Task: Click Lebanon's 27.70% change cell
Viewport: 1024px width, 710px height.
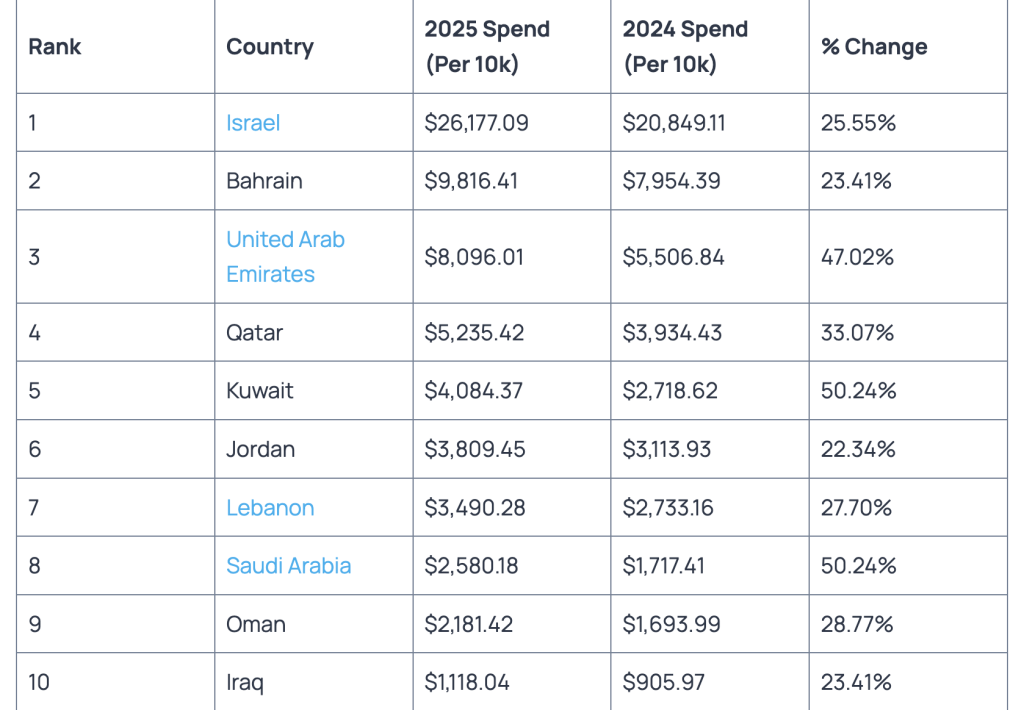Action: [x=856, y=508]
